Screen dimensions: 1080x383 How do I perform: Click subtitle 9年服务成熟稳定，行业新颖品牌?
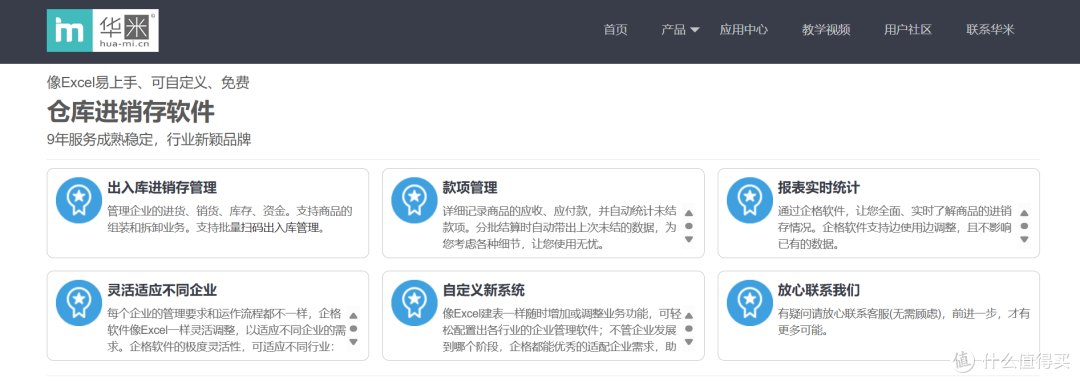click(x=149, y=140)
